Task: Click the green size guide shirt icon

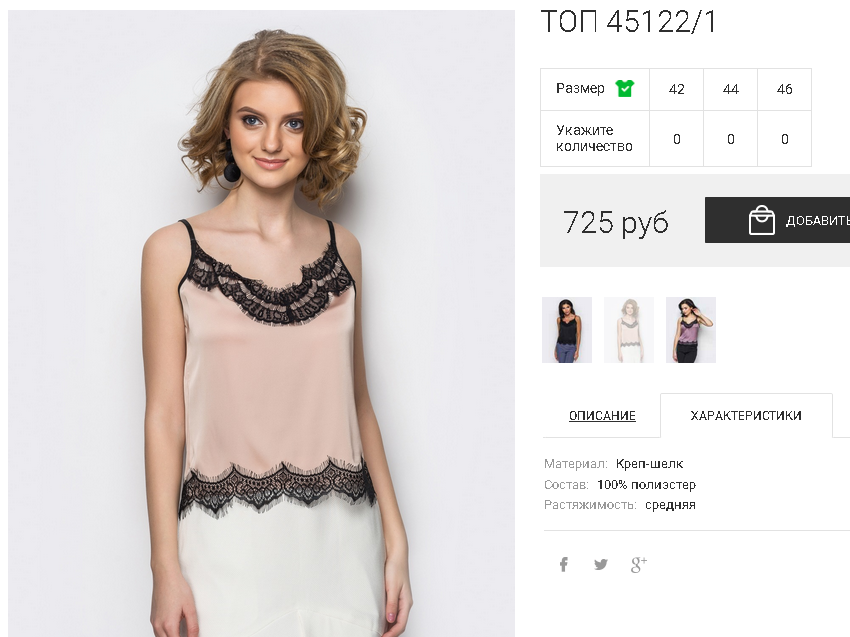Action: coord(624,88)
